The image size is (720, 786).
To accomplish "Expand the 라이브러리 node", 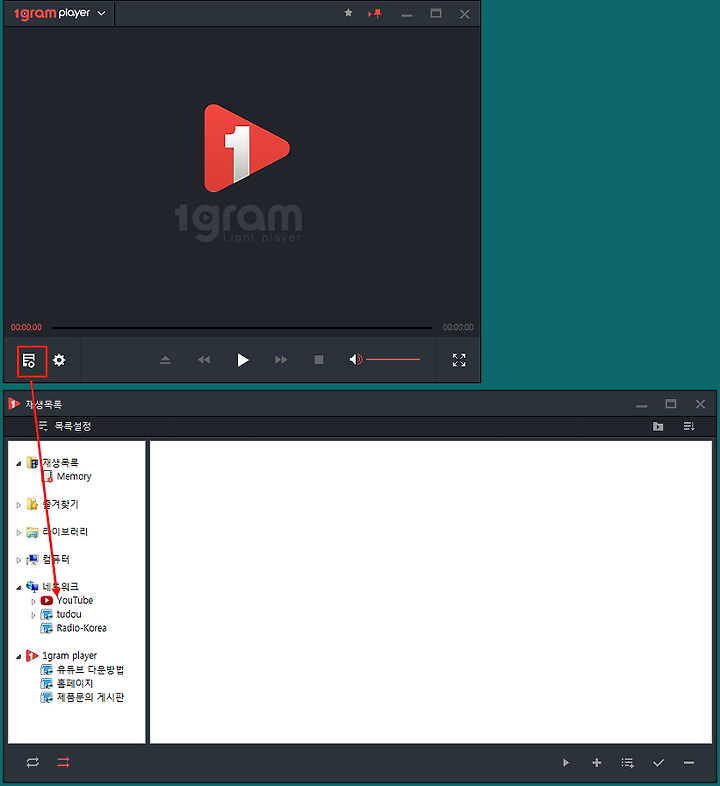I will (x=19, y=533).
